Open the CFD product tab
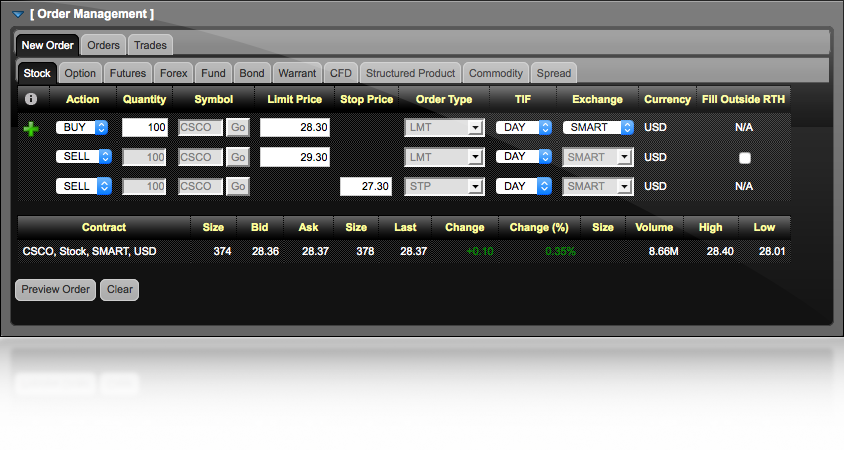 pyautogui.click(x=341, y=73)
